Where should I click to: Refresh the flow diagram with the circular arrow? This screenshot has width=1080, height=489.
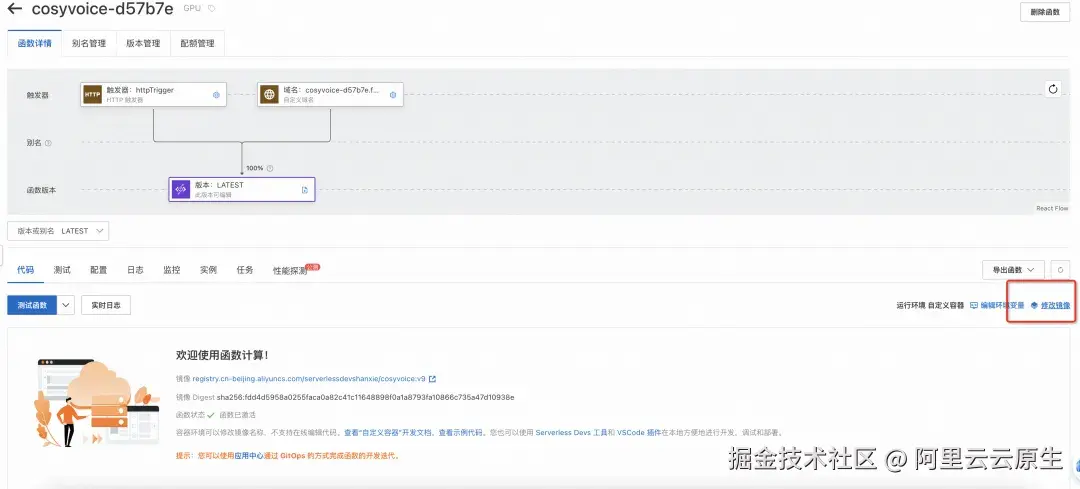(x=1052, y=90)
